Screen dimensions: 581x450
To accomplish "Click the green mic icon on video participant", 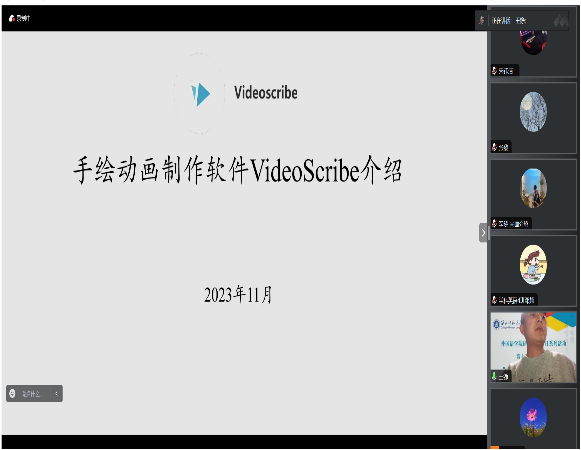I will [494, 376].
